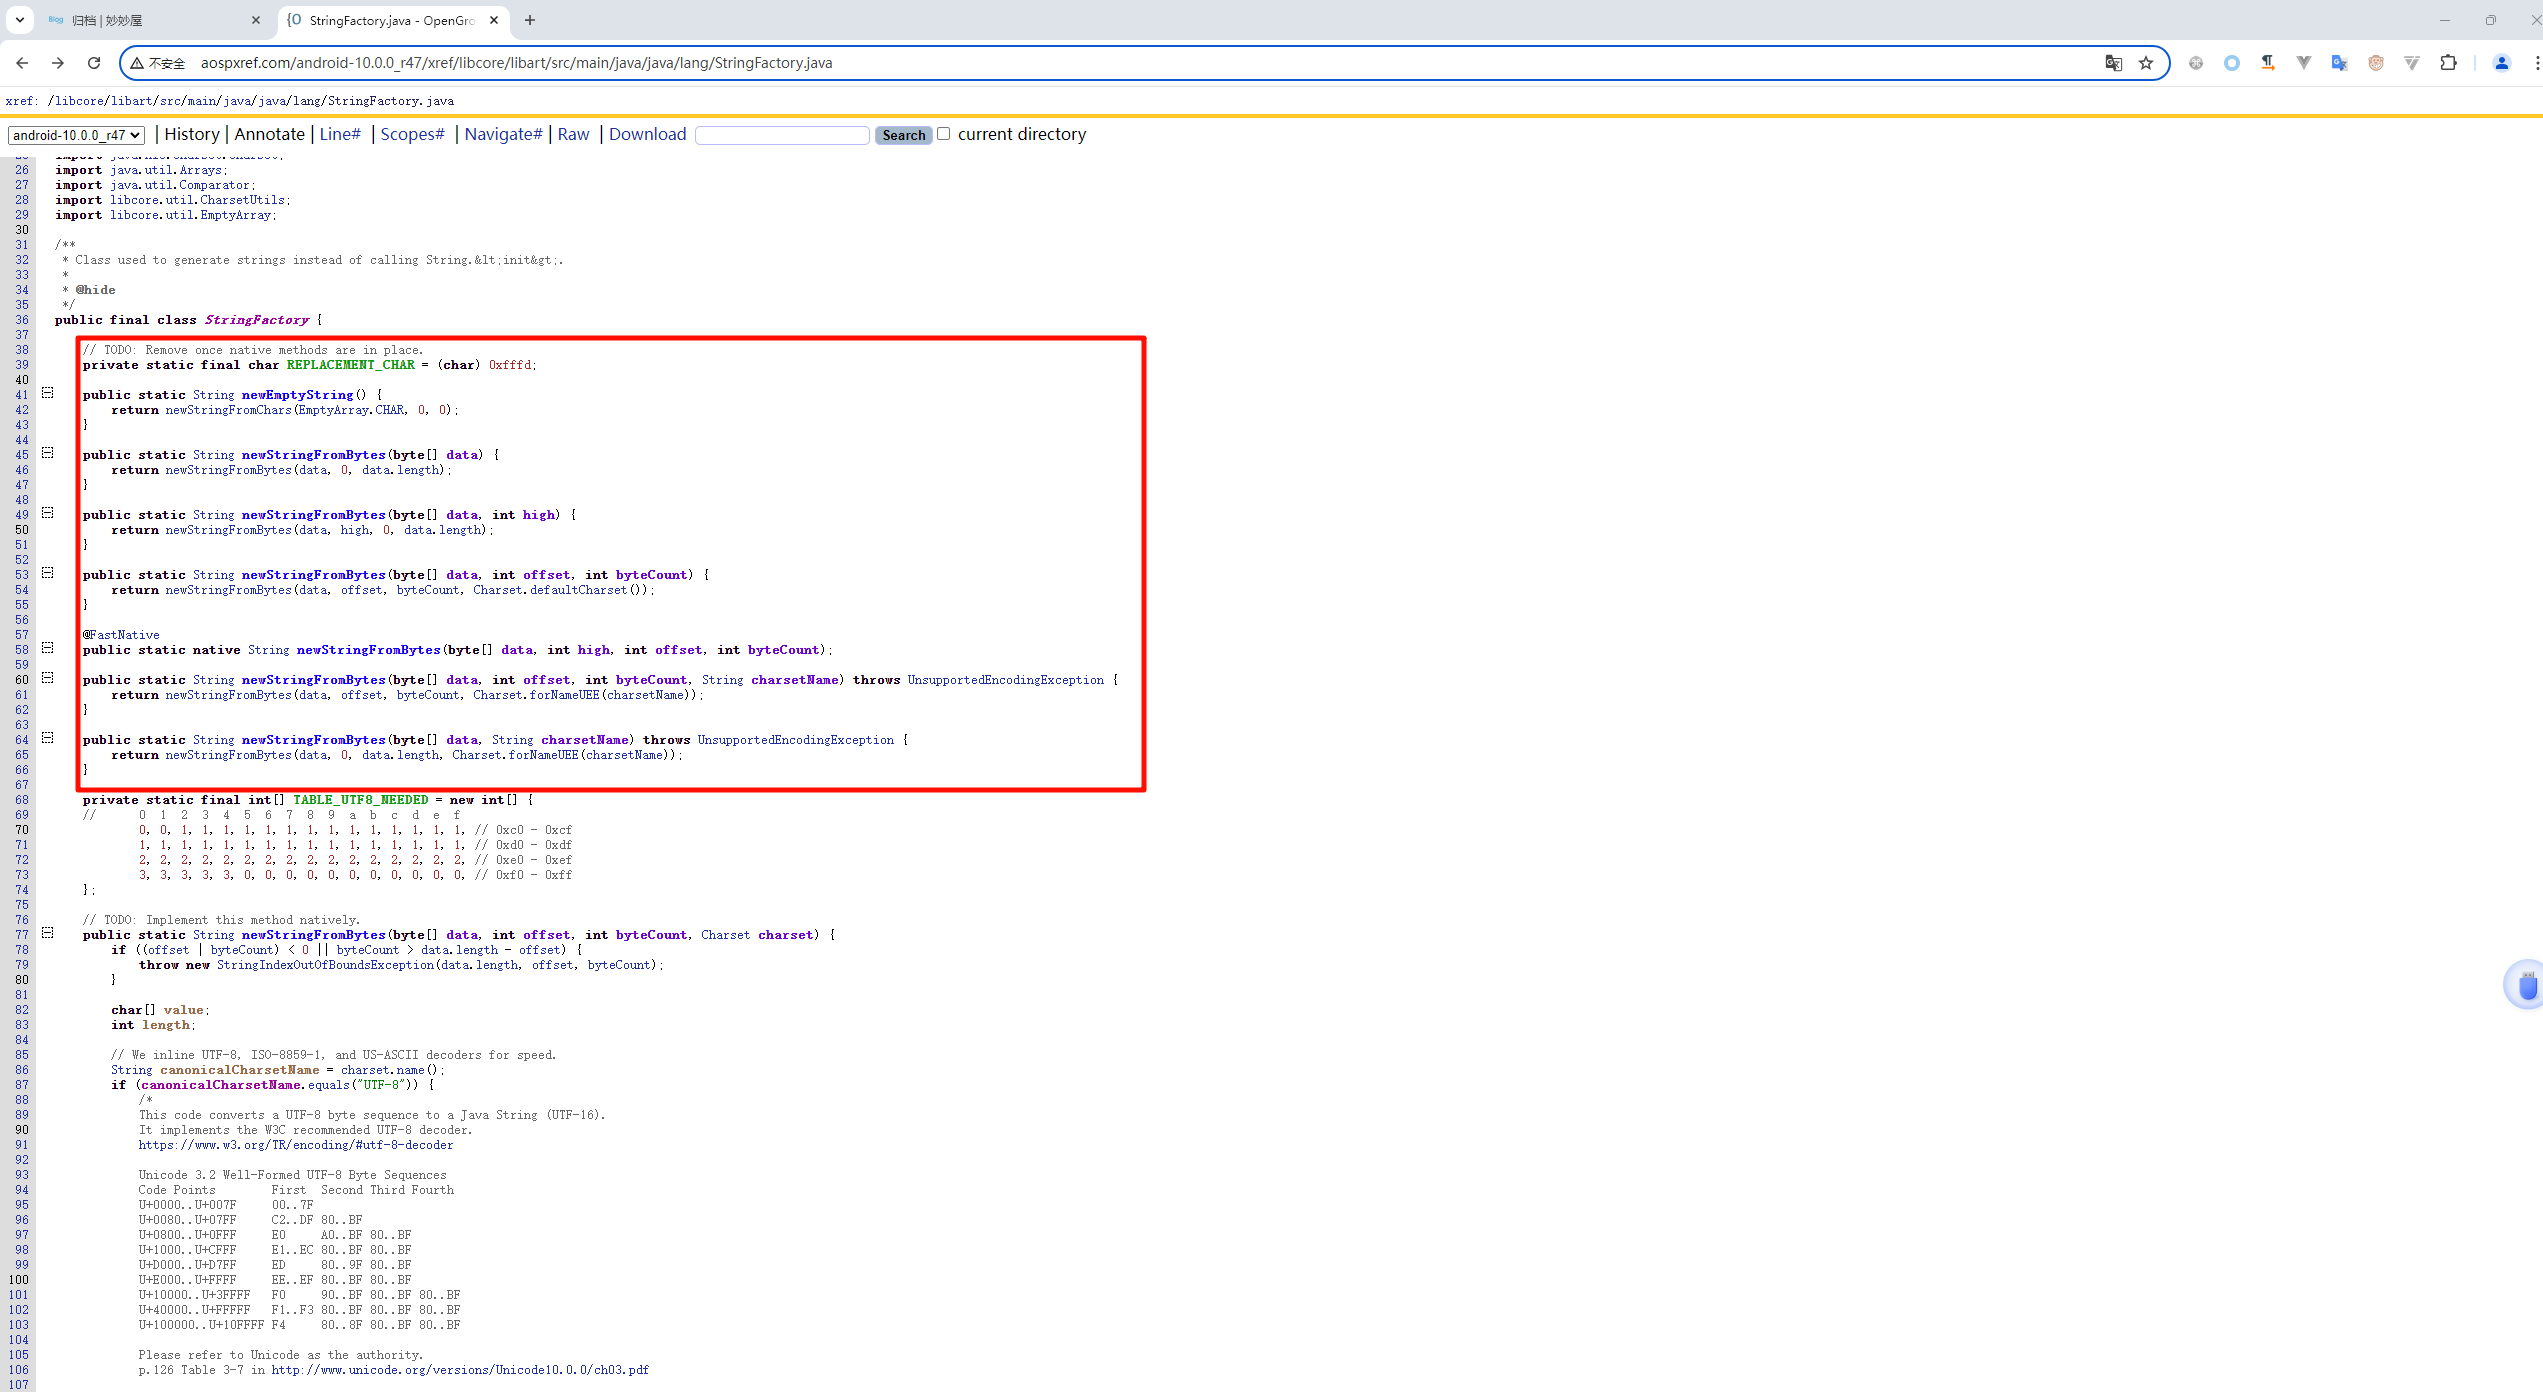
Task: Reload the page
Action: [94, 63]
